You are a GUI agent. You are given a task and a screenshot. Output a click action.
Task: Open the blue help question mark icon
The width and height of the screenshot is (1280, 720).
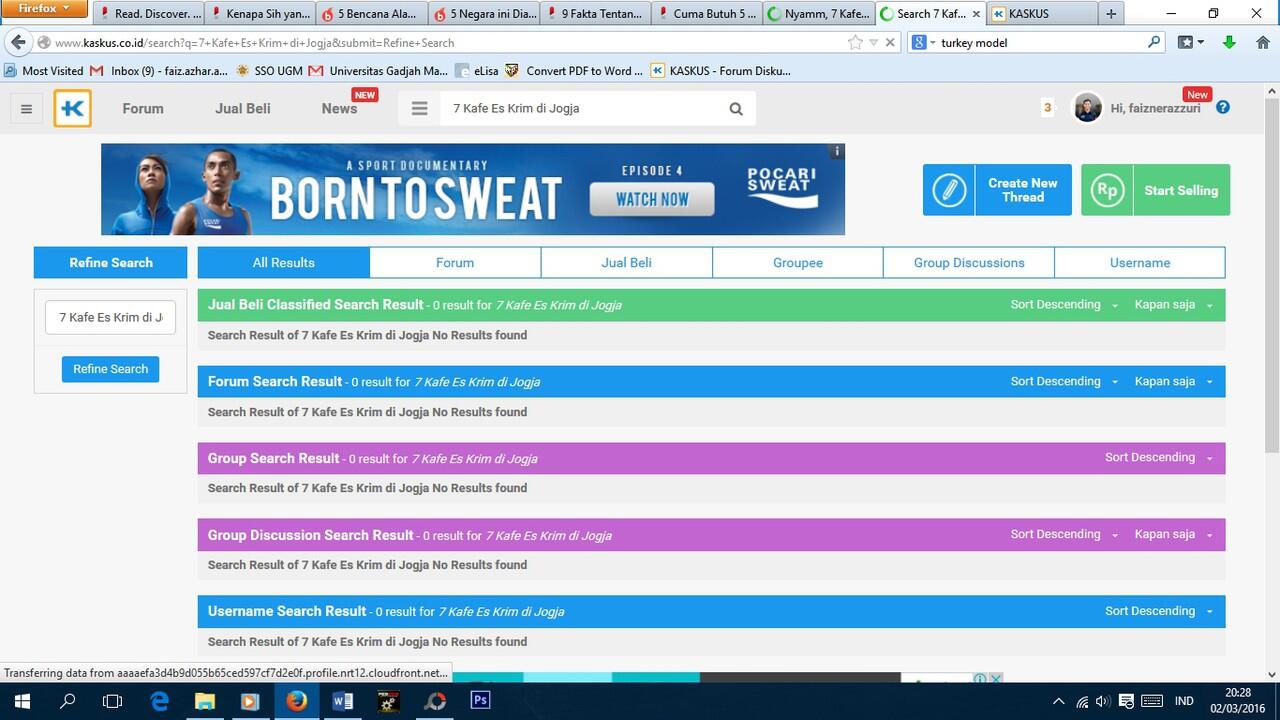click(1222, 108)
